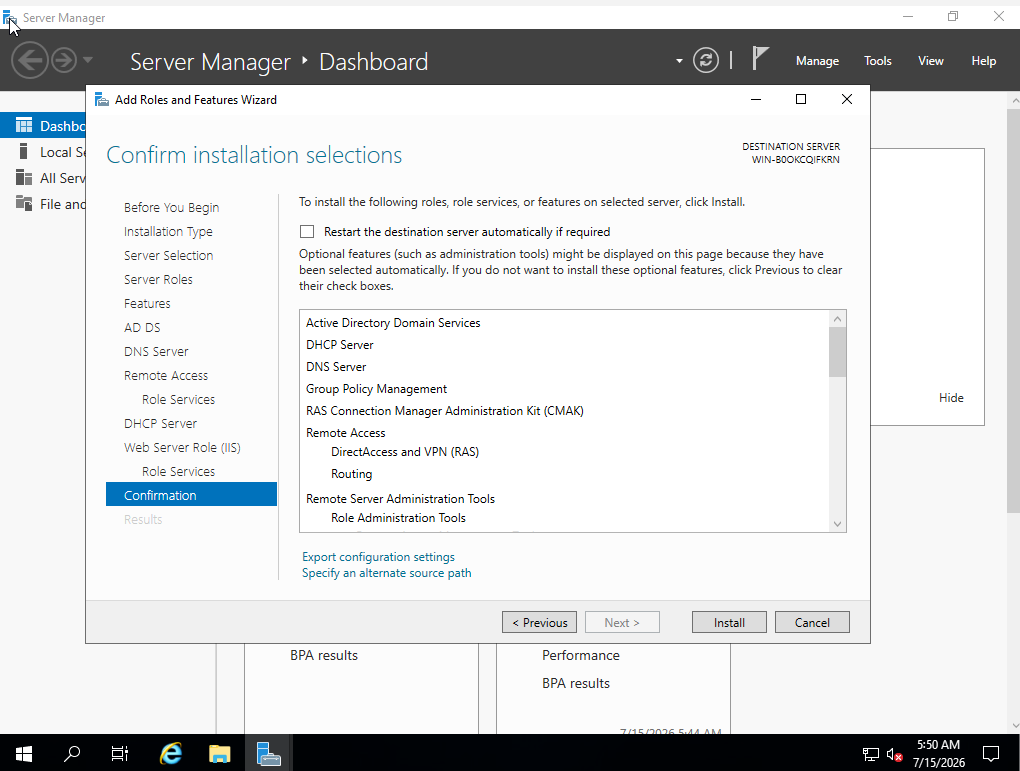The height and width of the screenshot is (771, 1020).
Task: Go to the AD DS step
Action: coord(142,328)
